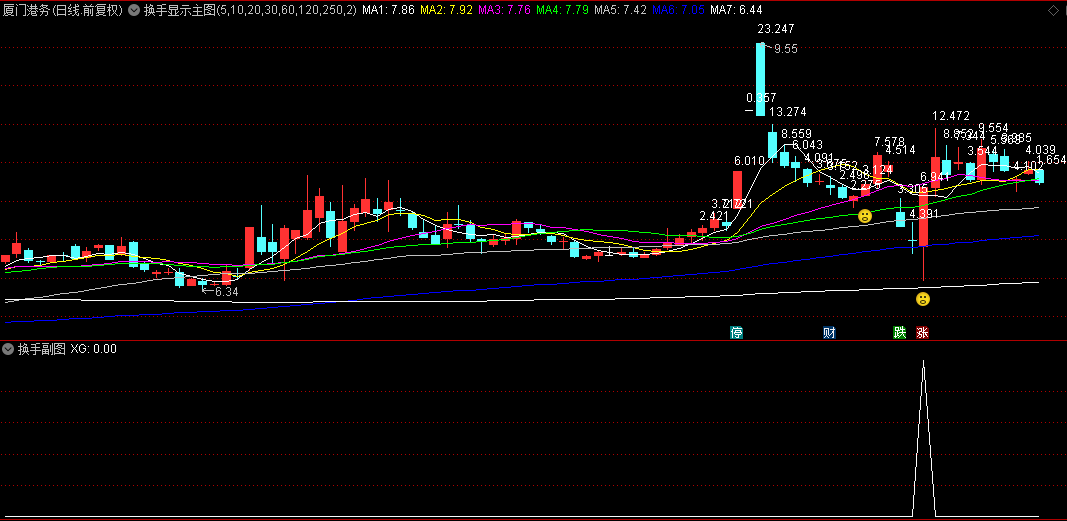Click the 7.578 turnover label
Viewport: 1067px width, 521px height.
coord(889,141)
